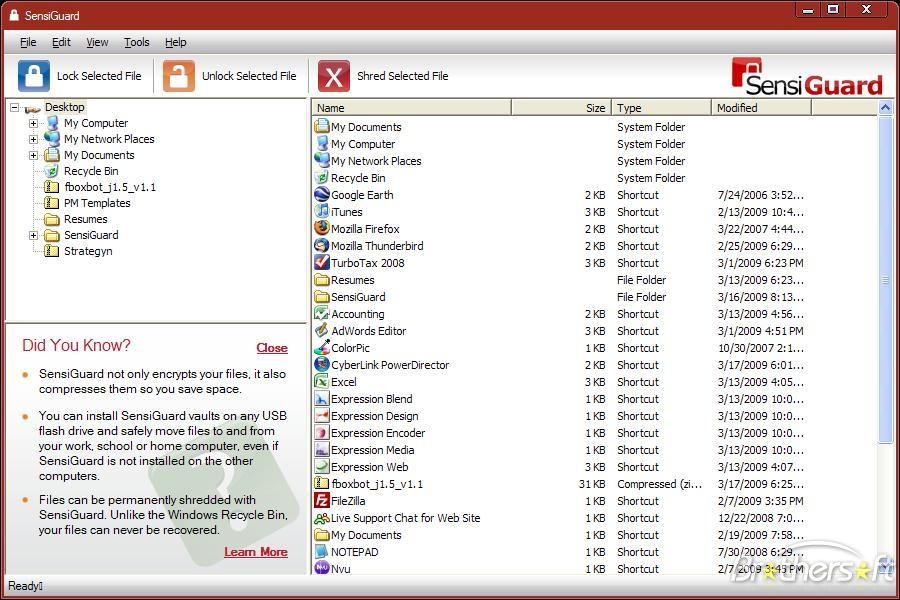
Task: Select the FileZilla icon
Action: (x=322, y=501)
